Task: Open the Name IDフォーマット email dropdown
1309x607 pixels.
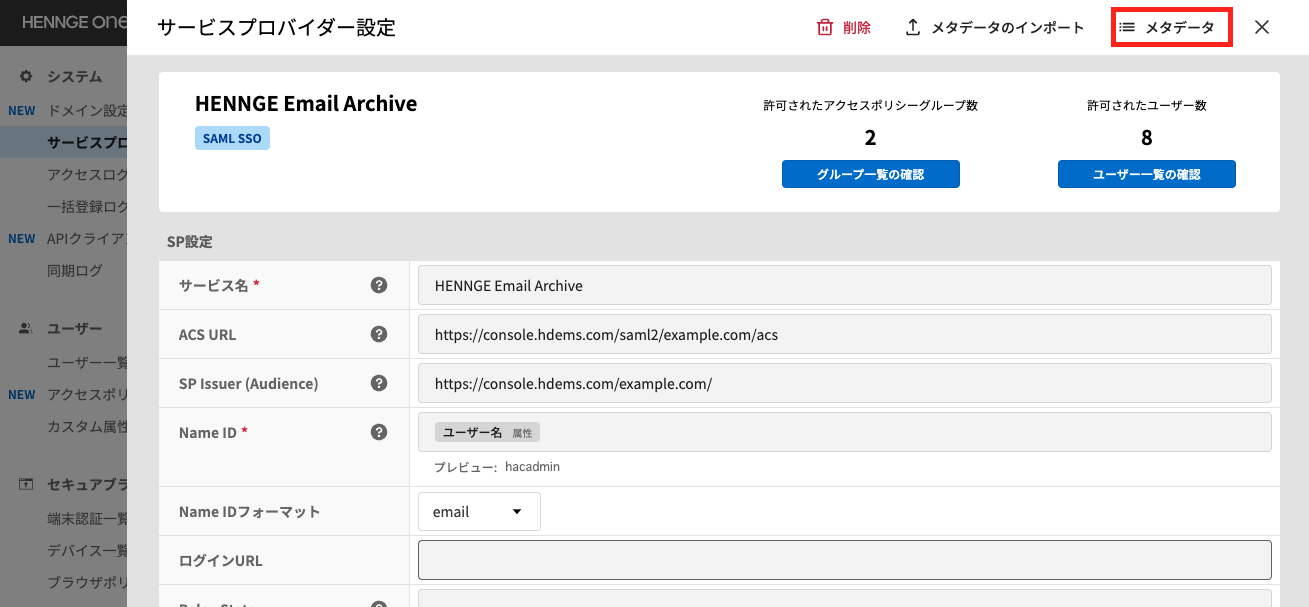Action: coord(480,511)
